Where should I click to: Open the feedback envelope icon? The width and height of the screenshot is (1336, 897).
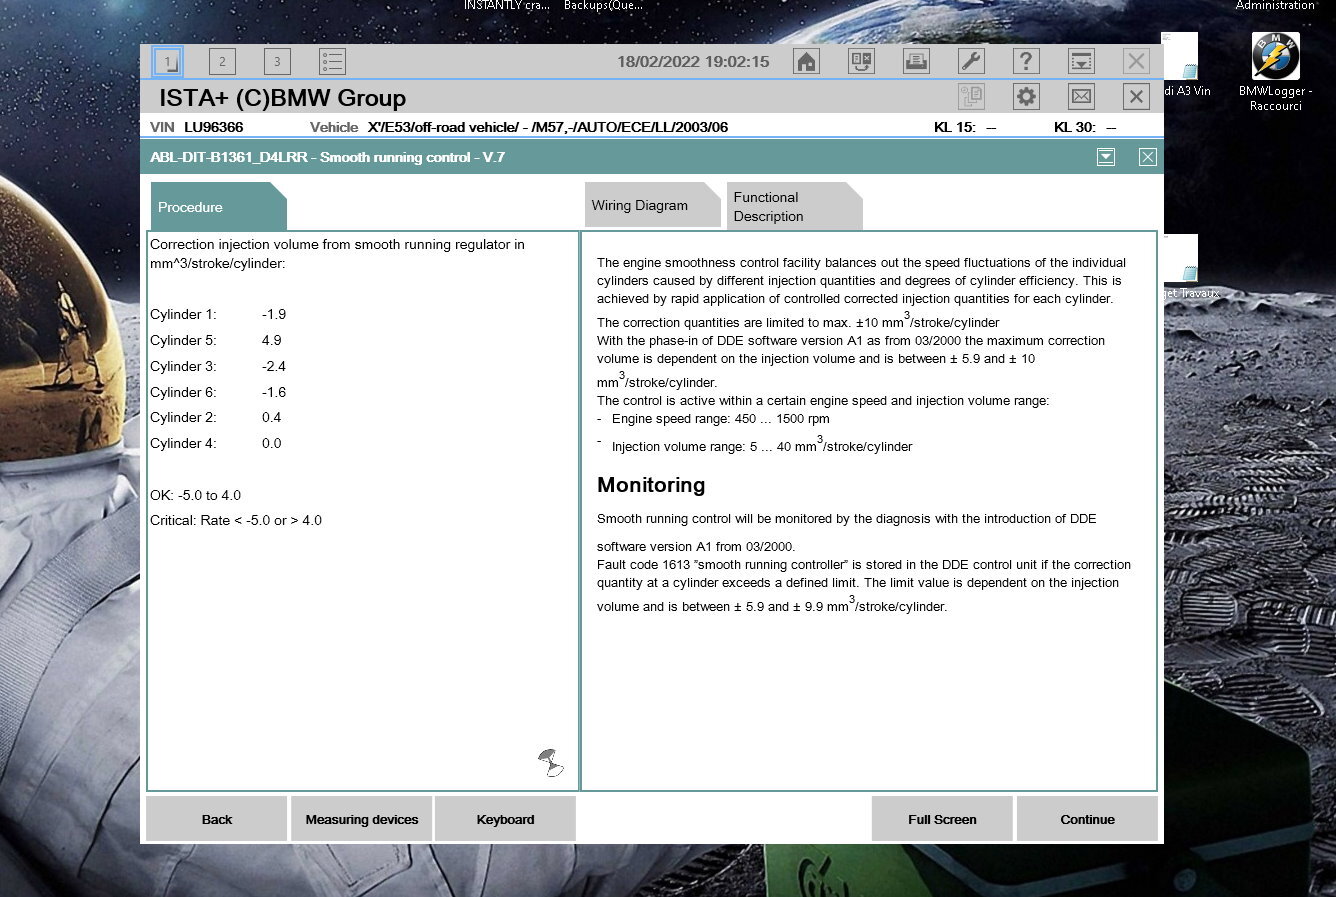pos(1081,97)
